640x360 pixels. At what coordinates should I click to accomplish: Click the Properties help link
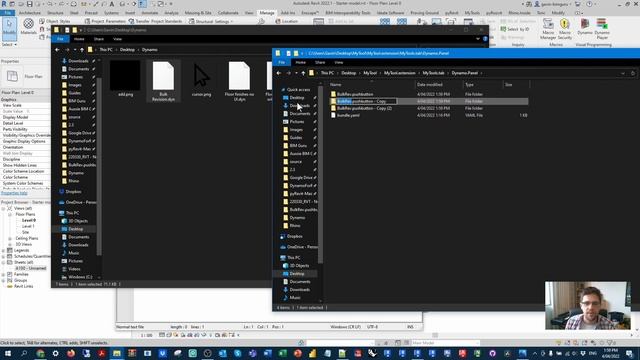[x=14, y=193]
